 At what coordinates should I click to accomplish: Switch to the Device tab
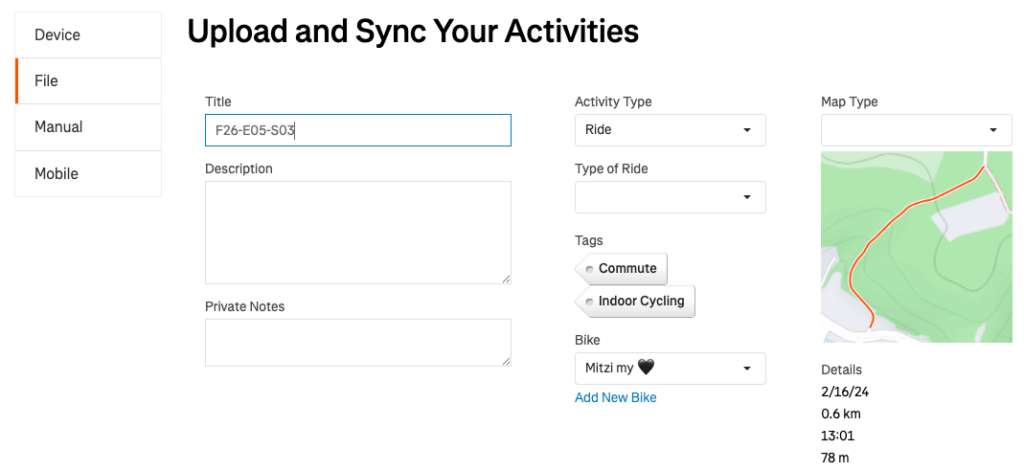click(x=88, y=35)
